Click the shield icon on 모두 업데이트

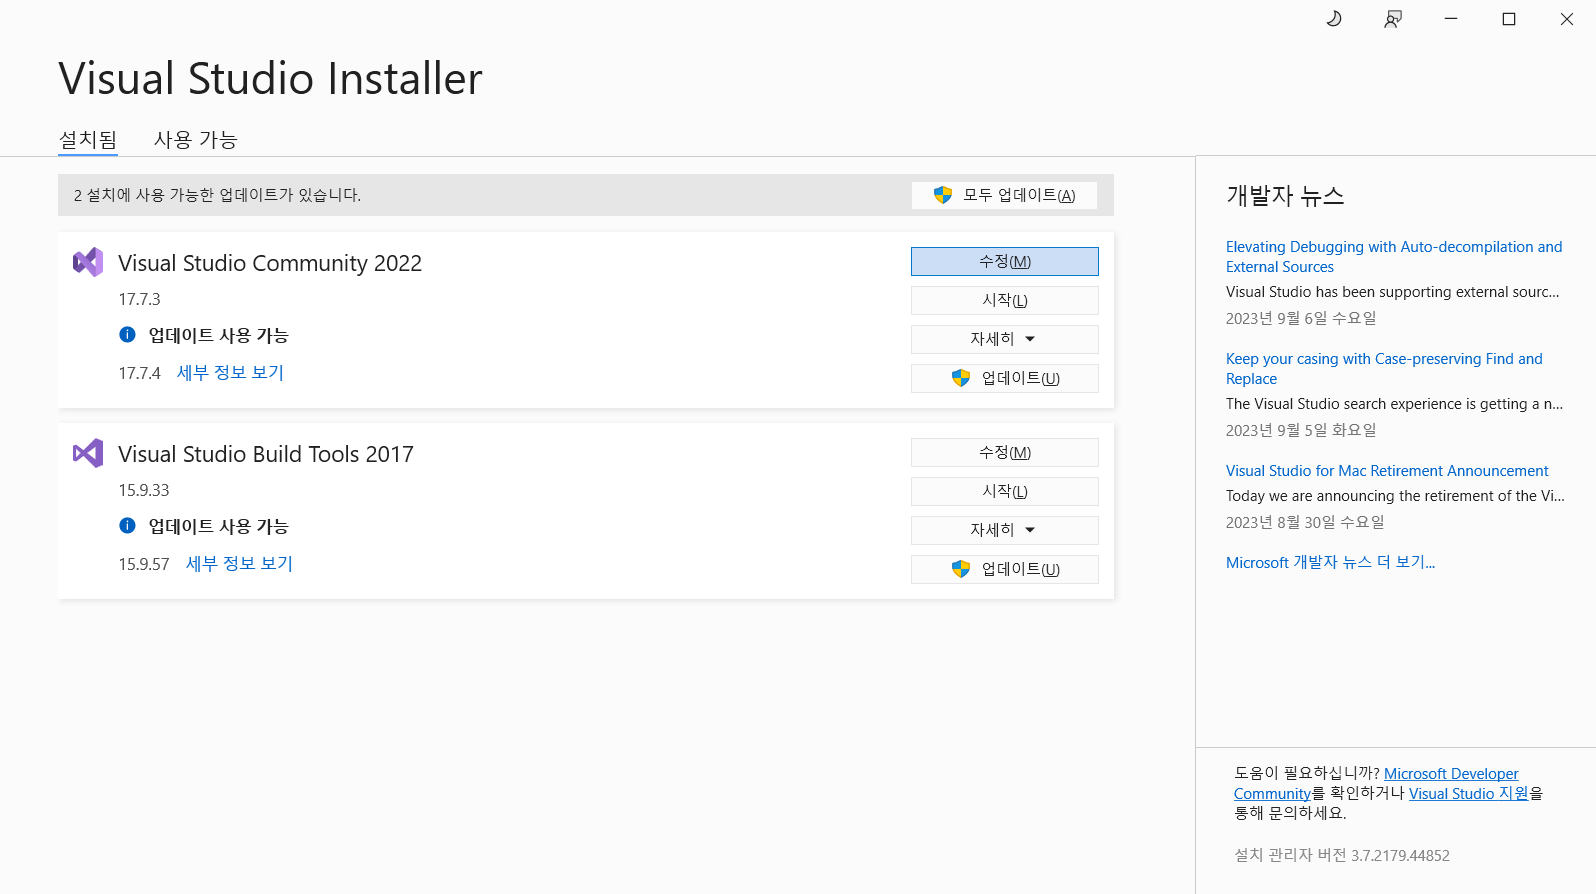tap(942, 195)
